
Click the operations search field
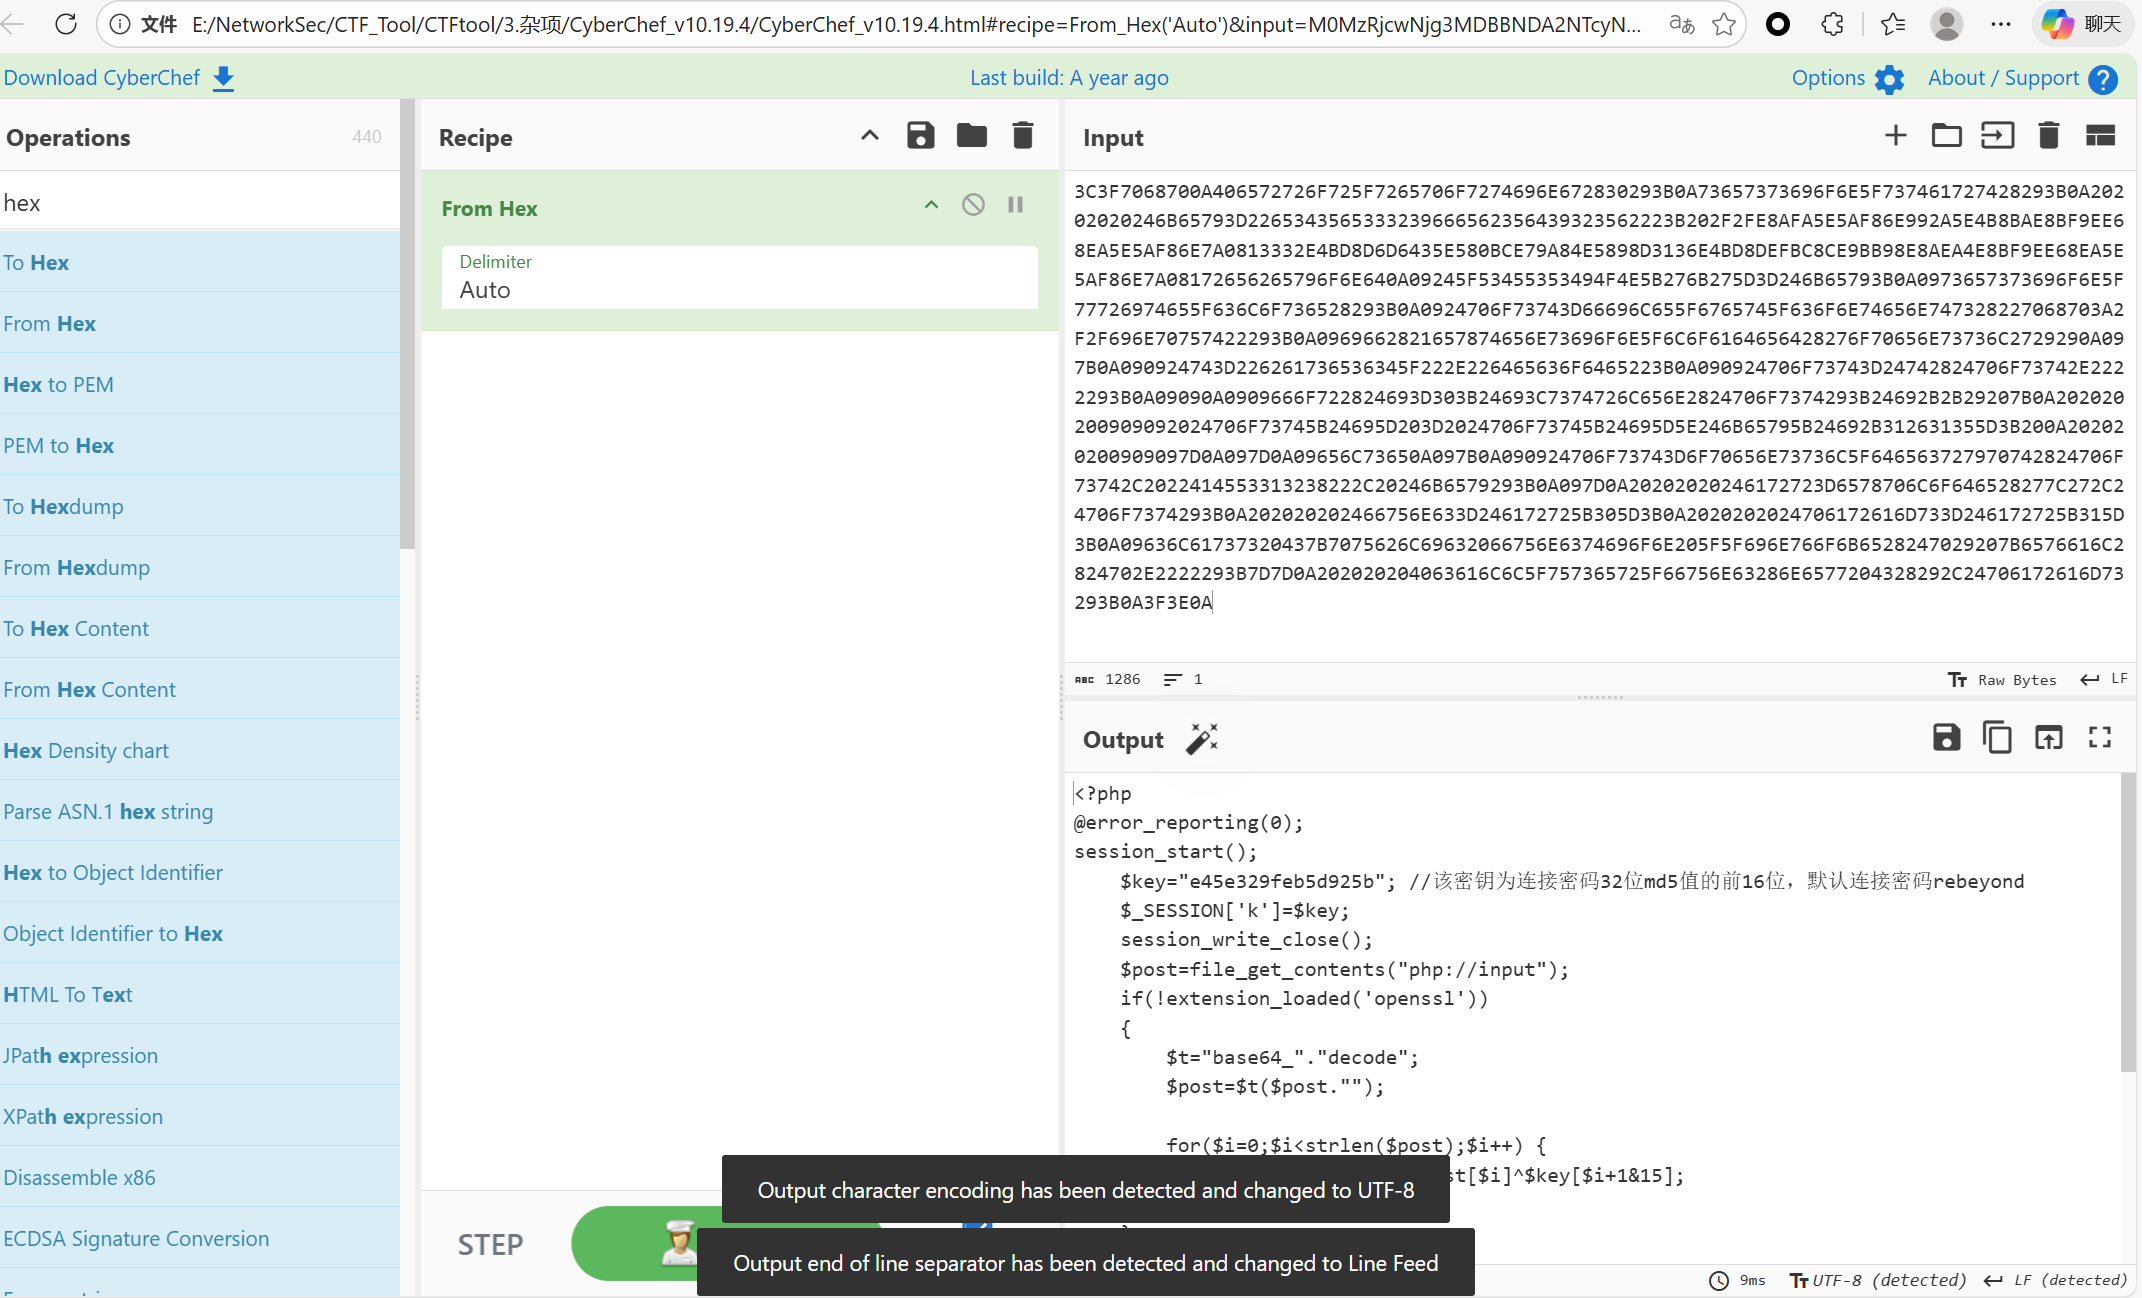pos(200,203)
